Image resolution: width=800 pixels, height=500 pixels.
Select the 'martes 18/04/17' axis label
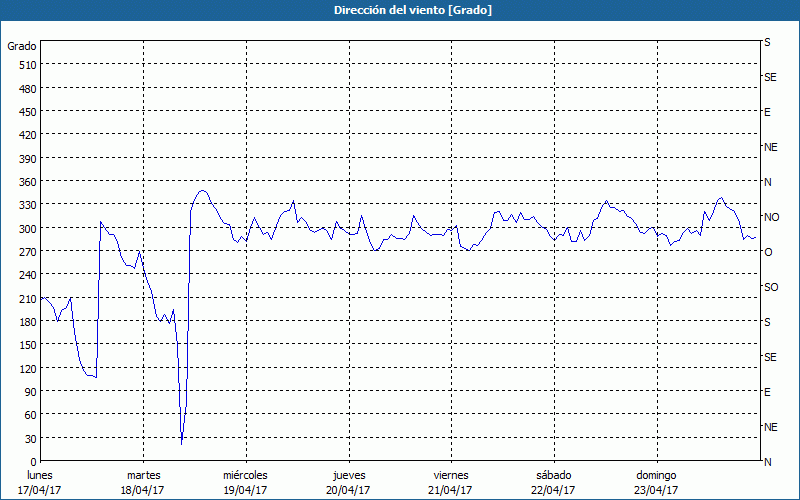pyautogui.click(x=143, y=483)
